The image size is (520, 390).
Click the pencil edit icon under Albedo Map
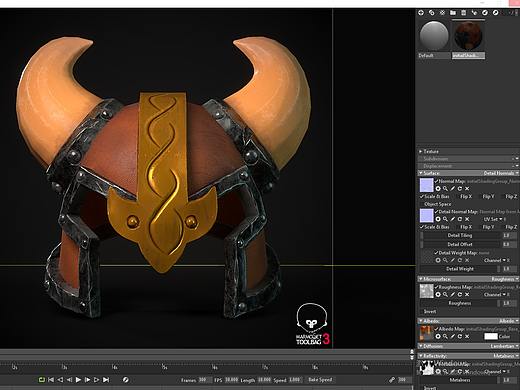(x=453, y=337)
